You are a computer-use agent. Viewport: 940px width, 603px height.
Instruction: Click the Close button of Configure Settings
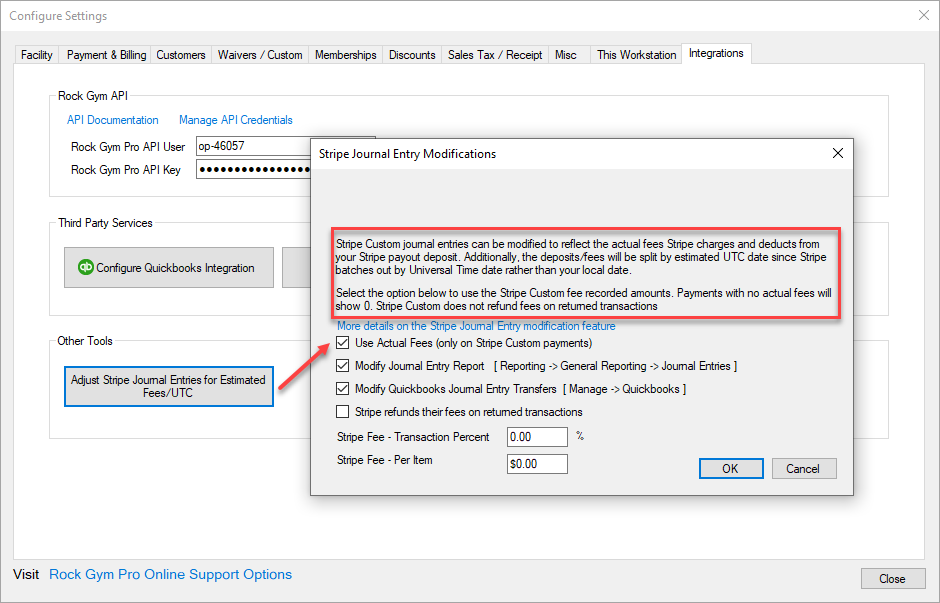point(893,578)
